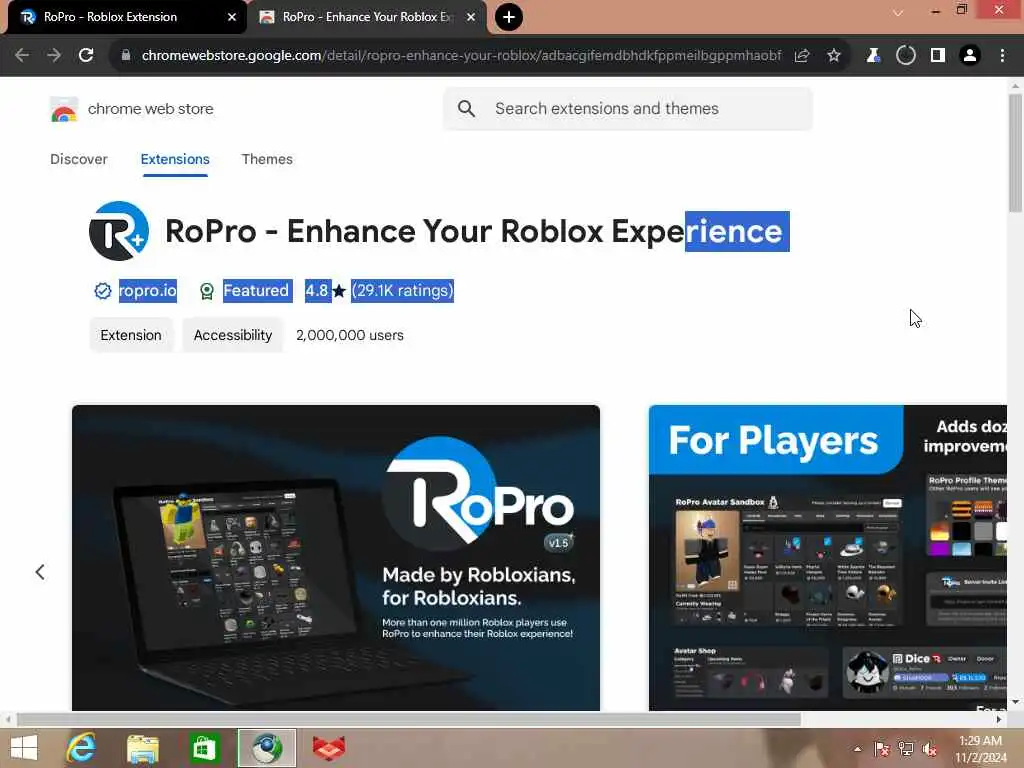This screenshot has width=1024, height=768.
Task: Open the Action Center flag icon
Action: pos(882,749)
